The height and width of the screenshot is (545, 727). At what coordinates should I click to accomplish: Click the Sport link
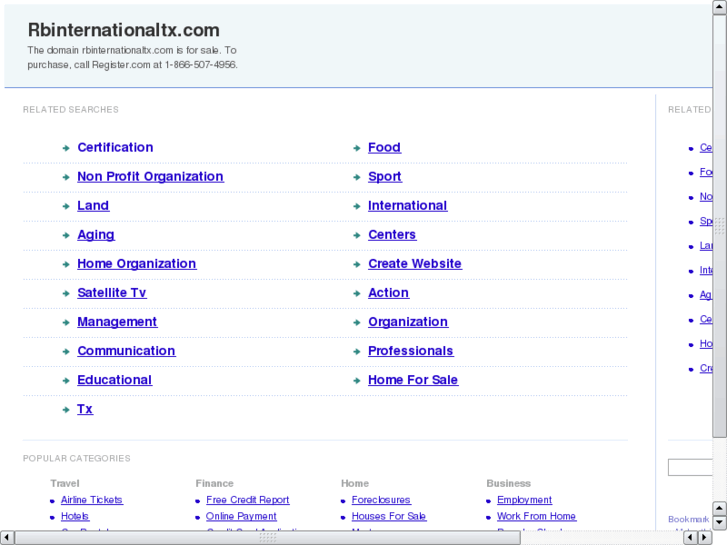click(x=384, y=177)
